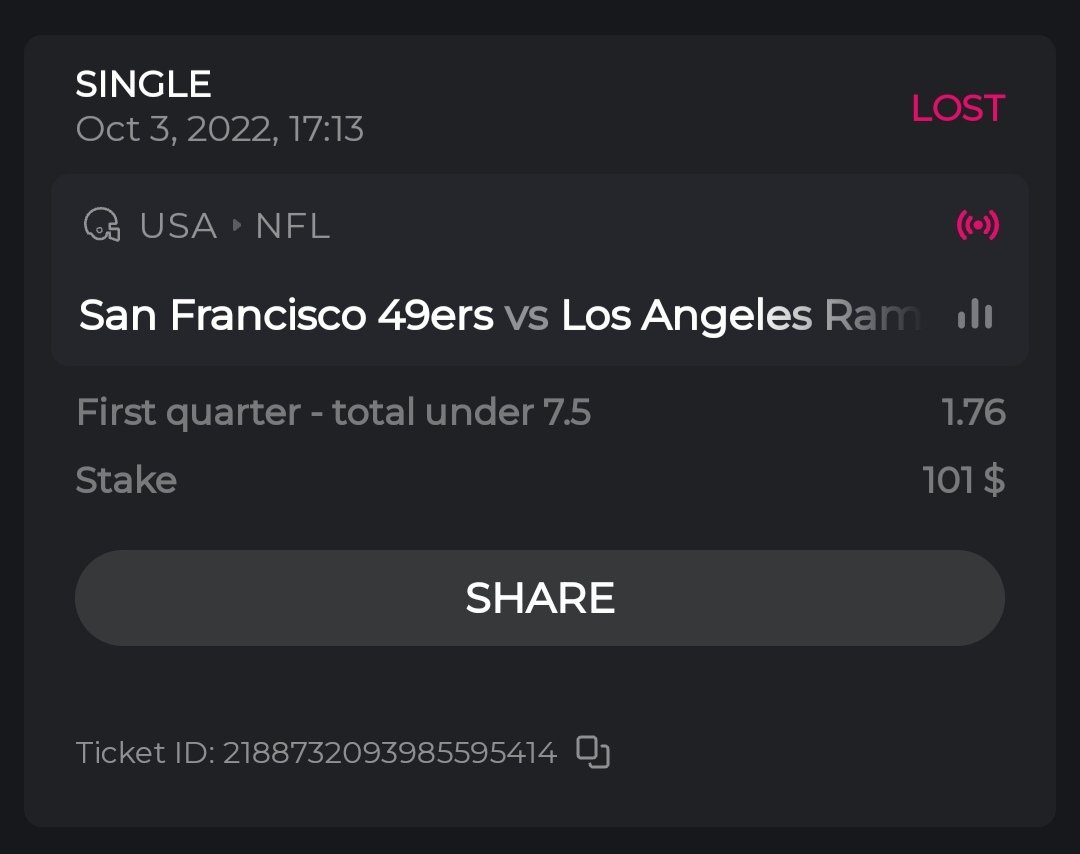Screen dimensions: 1080x854
Task: Click the Stake label
Action: [126, 480]
